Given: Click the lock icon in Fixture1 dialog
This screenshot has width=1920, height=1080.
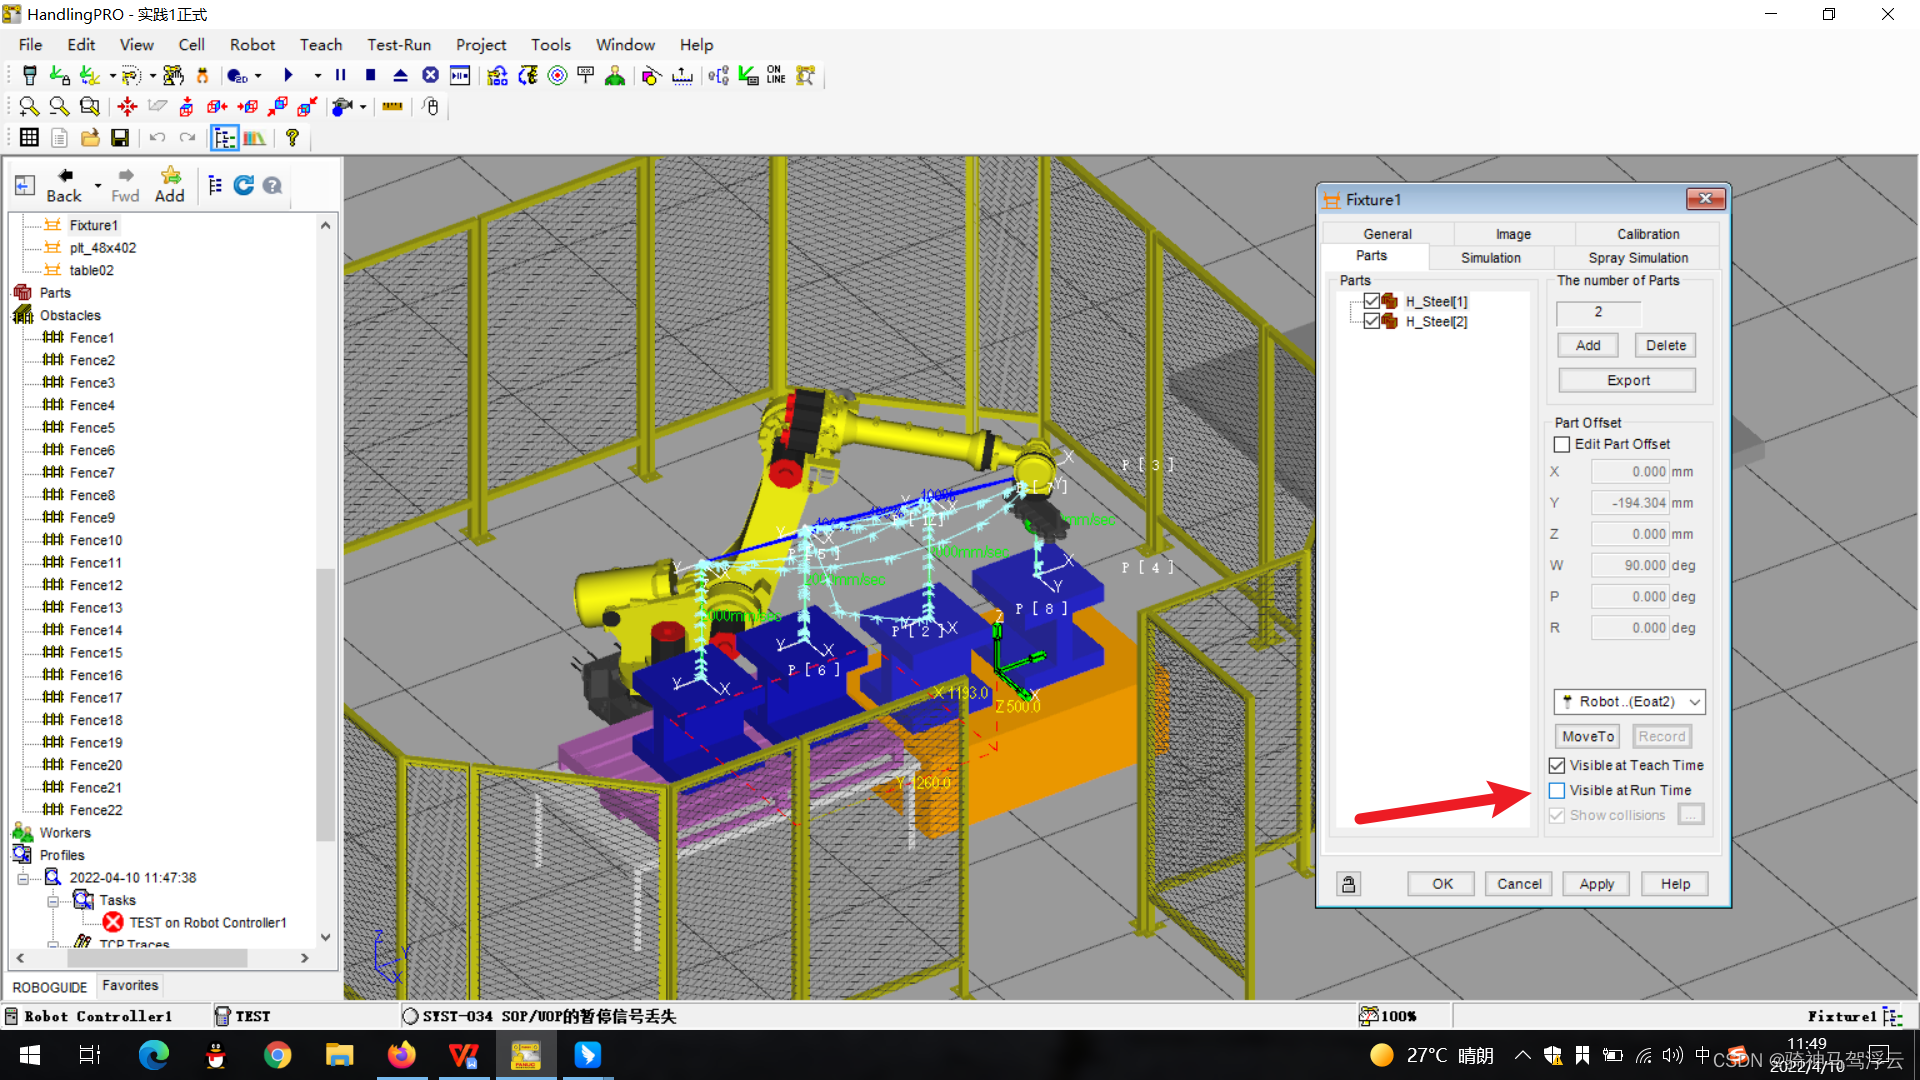Looking at the screenshot, I should click(1349, 884).
